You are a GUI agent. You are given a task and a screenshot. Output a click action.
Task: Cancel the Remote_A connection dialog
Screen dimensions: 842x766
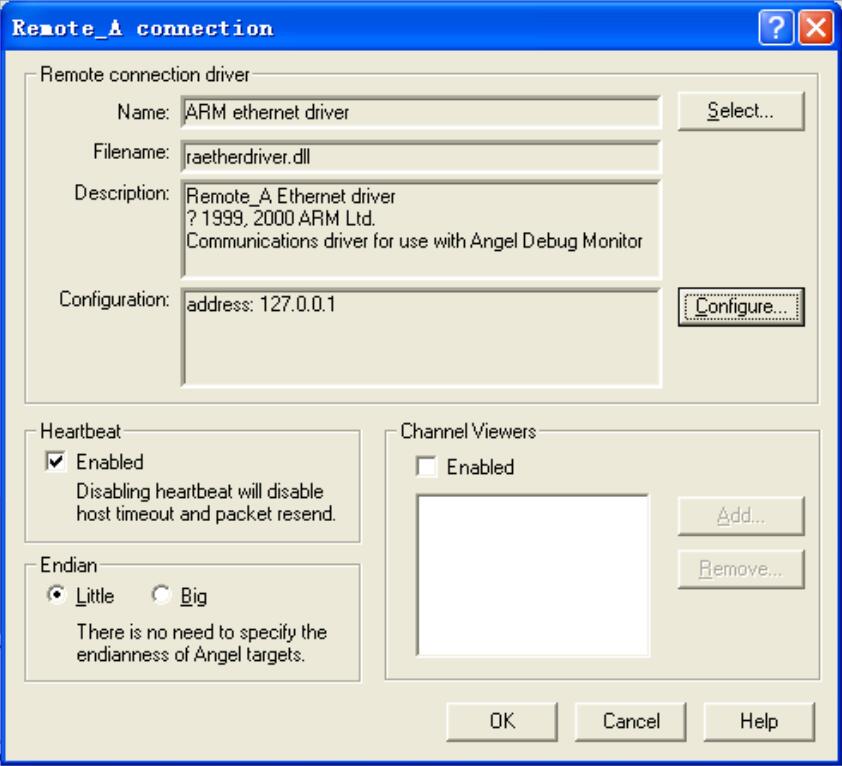pos(630,721)
